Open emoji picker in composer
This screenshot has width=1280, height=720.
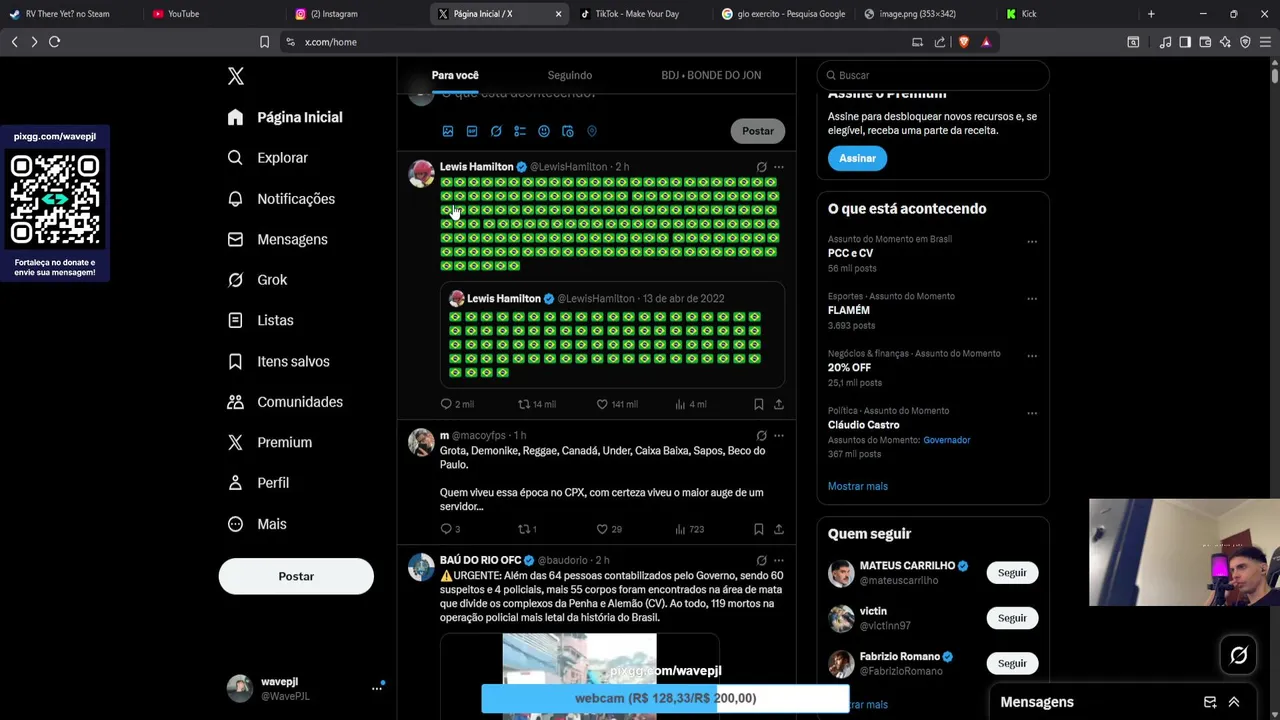[544, 131]
